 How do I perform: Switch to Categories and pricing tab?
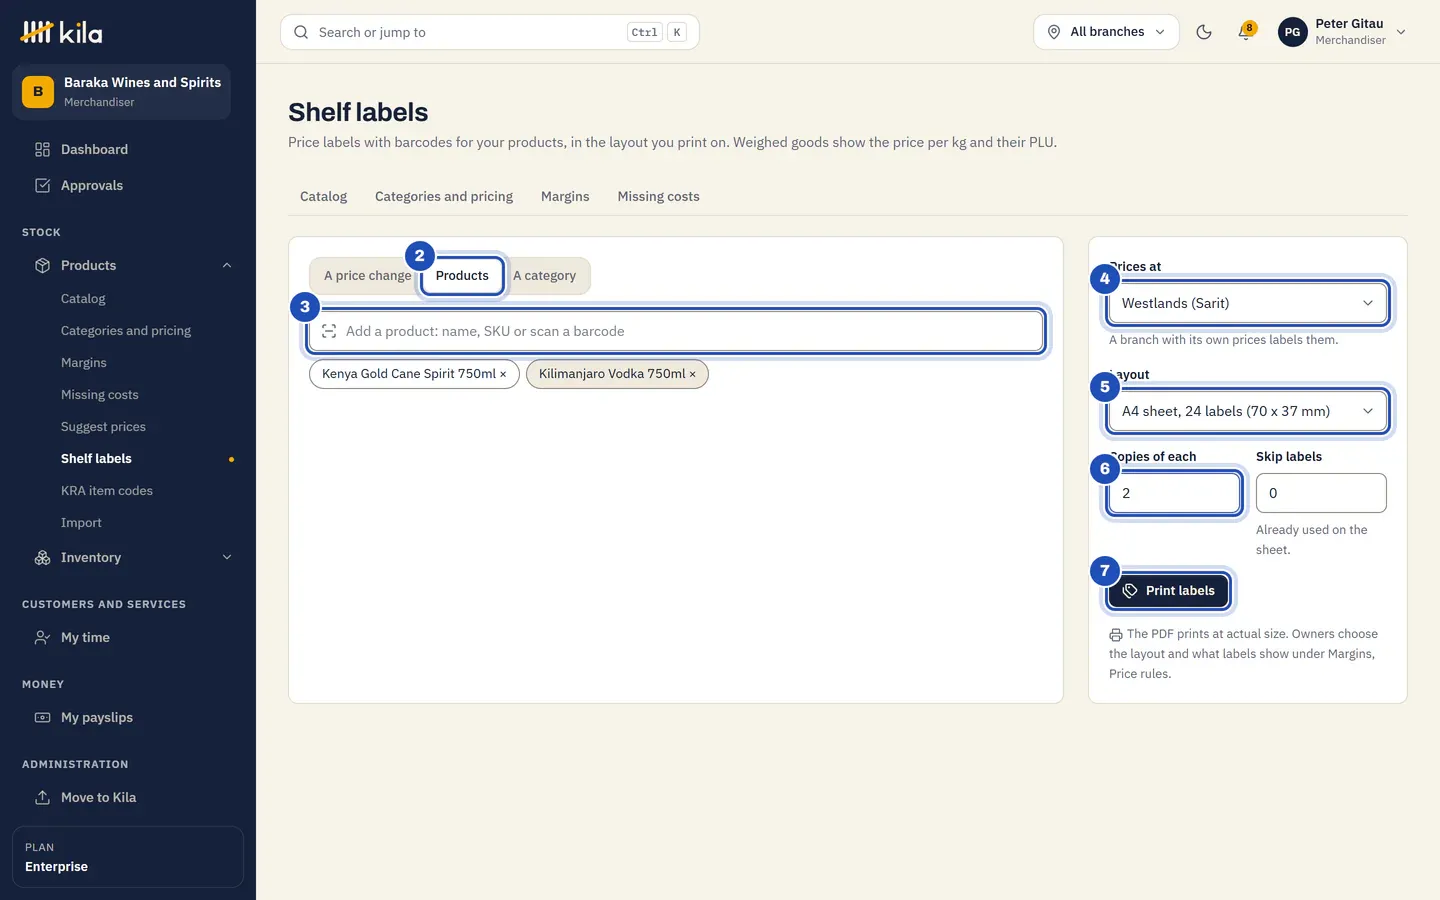[444, 196]
